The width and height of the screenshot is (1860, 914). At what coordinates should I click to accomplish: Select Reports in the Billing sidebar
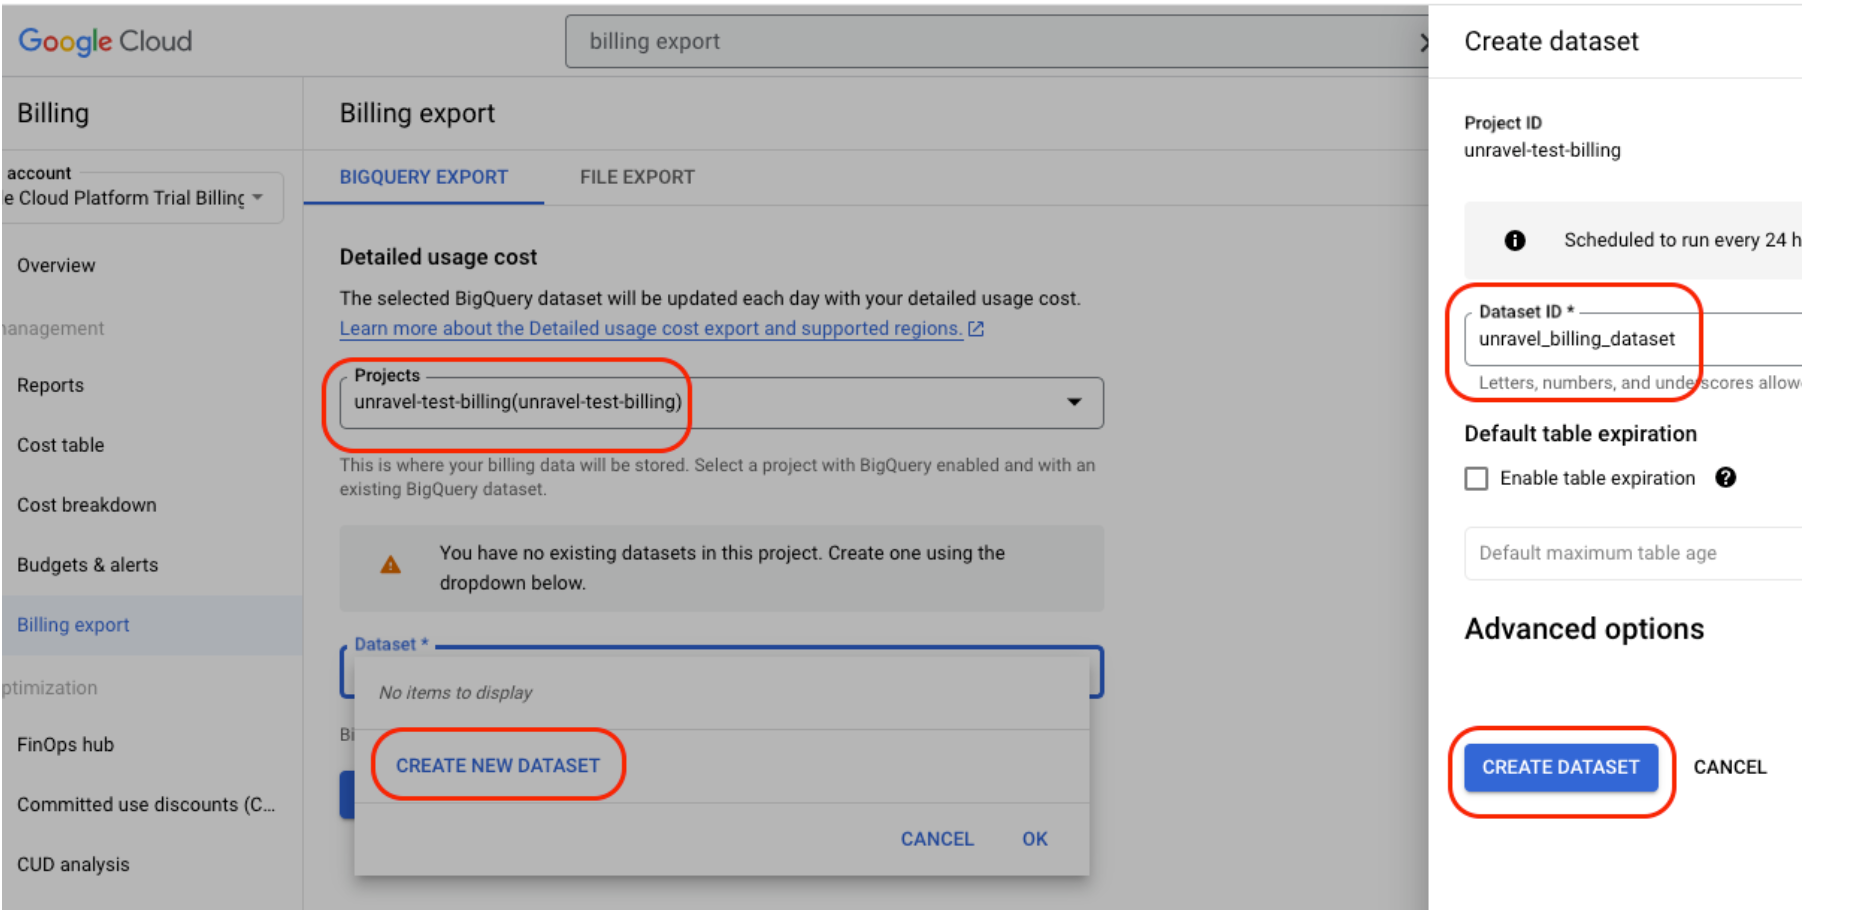(50, 385)
